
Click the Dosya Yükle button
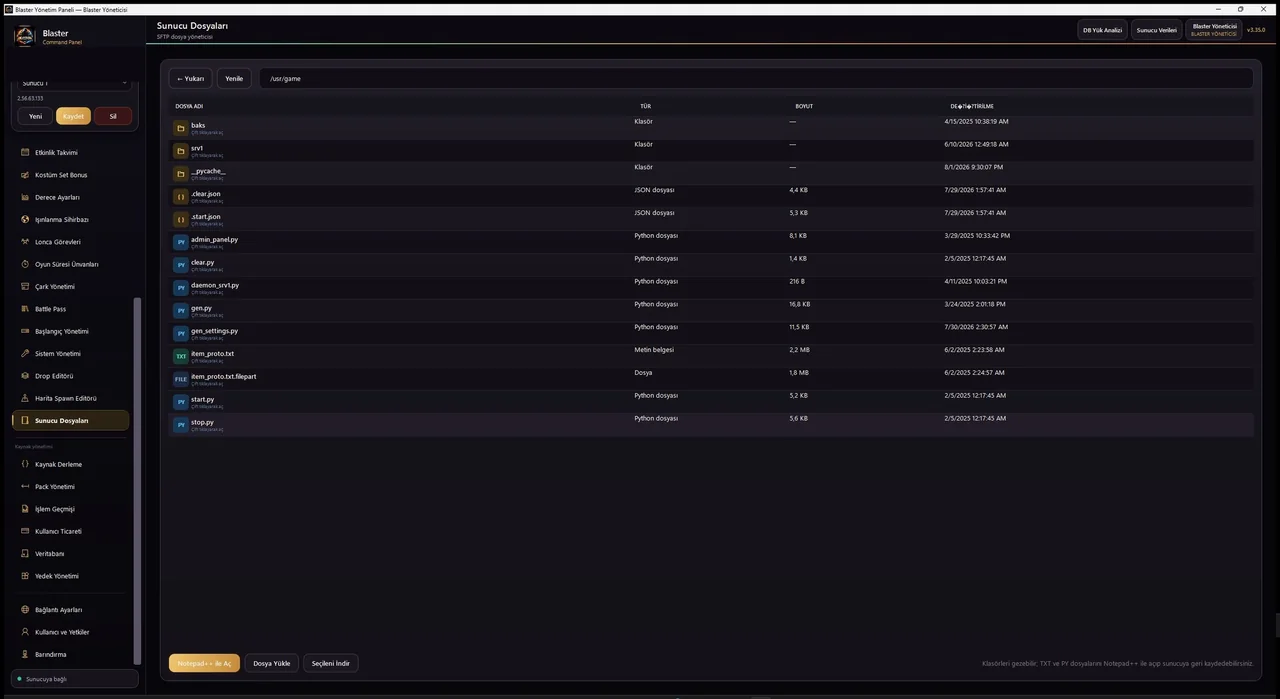tap(272, 663)
